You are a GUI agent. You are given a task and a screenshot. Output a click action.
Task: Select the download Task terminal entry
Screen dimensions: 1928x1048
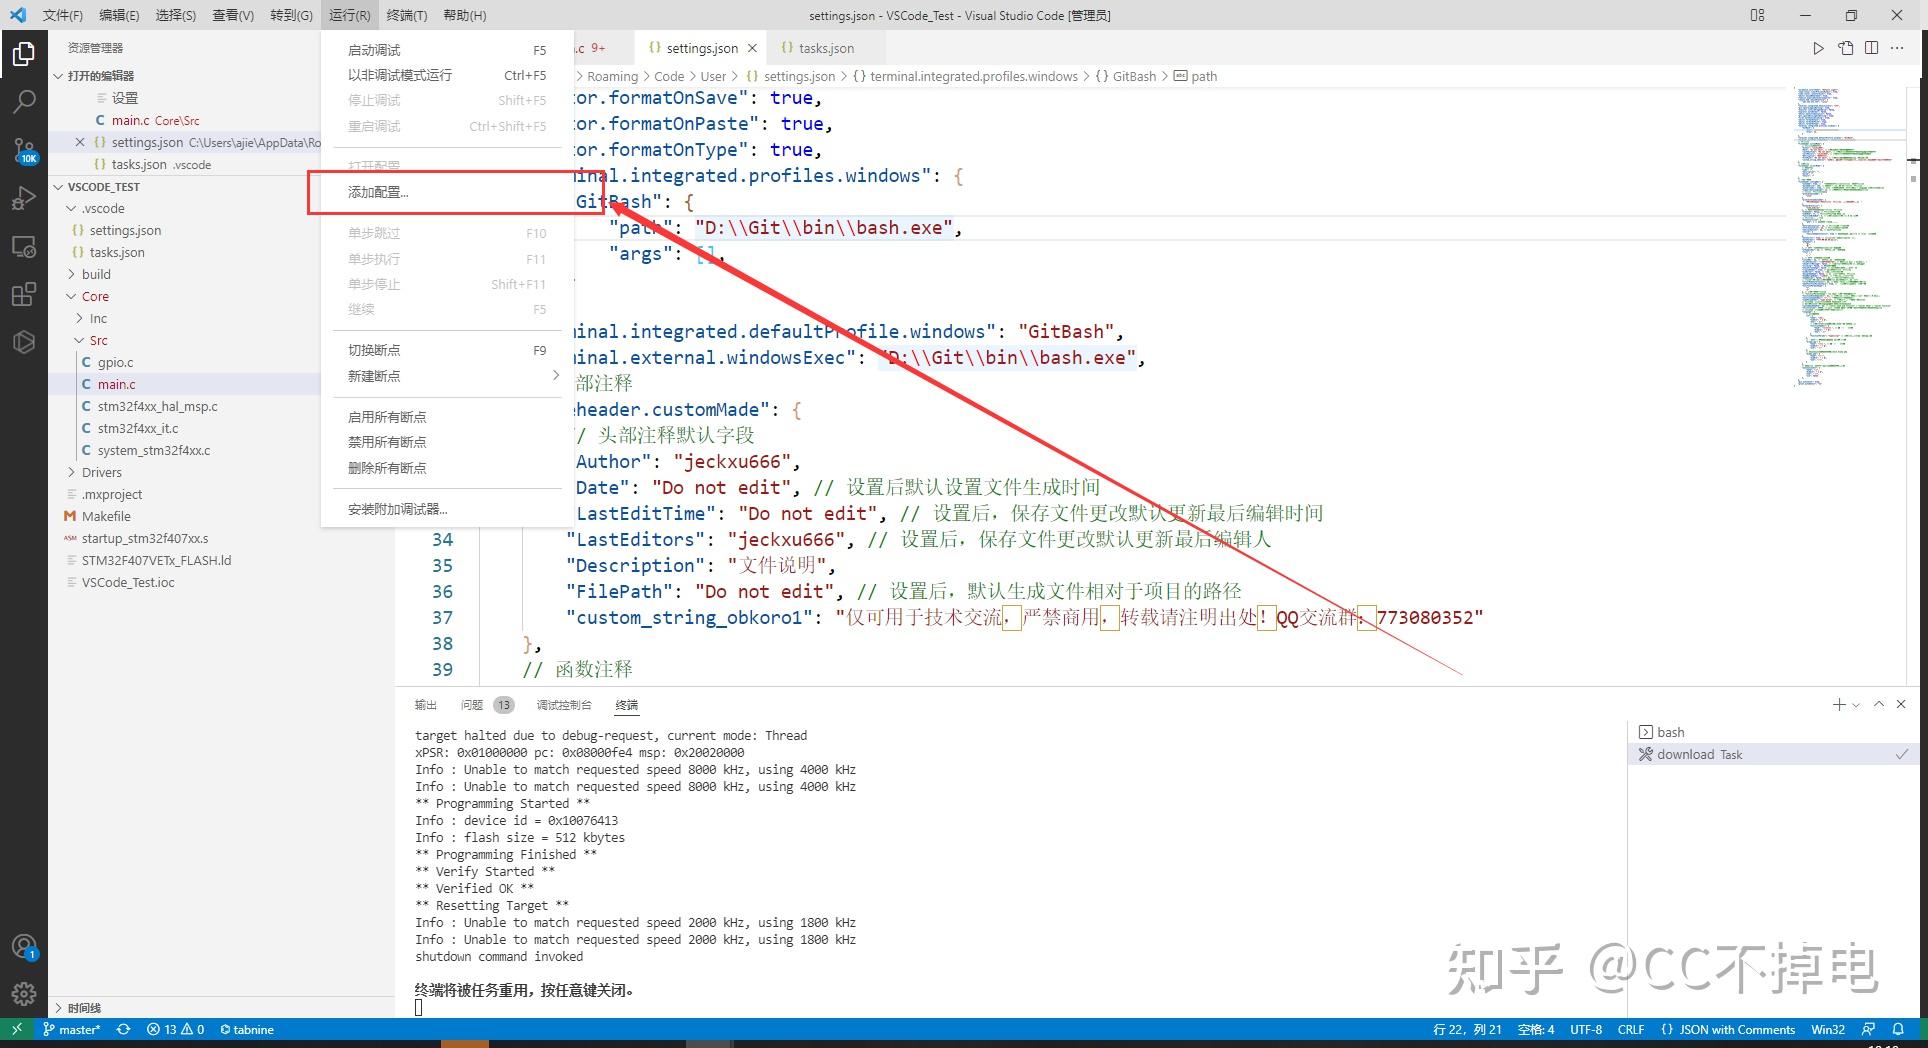pyautogui.click(x=1772, y=754)
